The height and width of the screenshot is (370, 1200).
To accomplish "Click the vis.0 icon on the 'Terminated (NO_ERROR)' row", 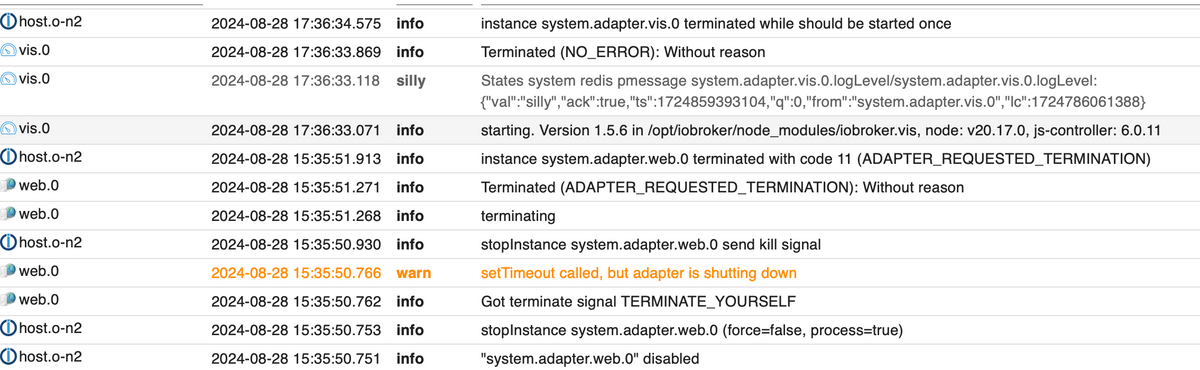I will [9, 50].
